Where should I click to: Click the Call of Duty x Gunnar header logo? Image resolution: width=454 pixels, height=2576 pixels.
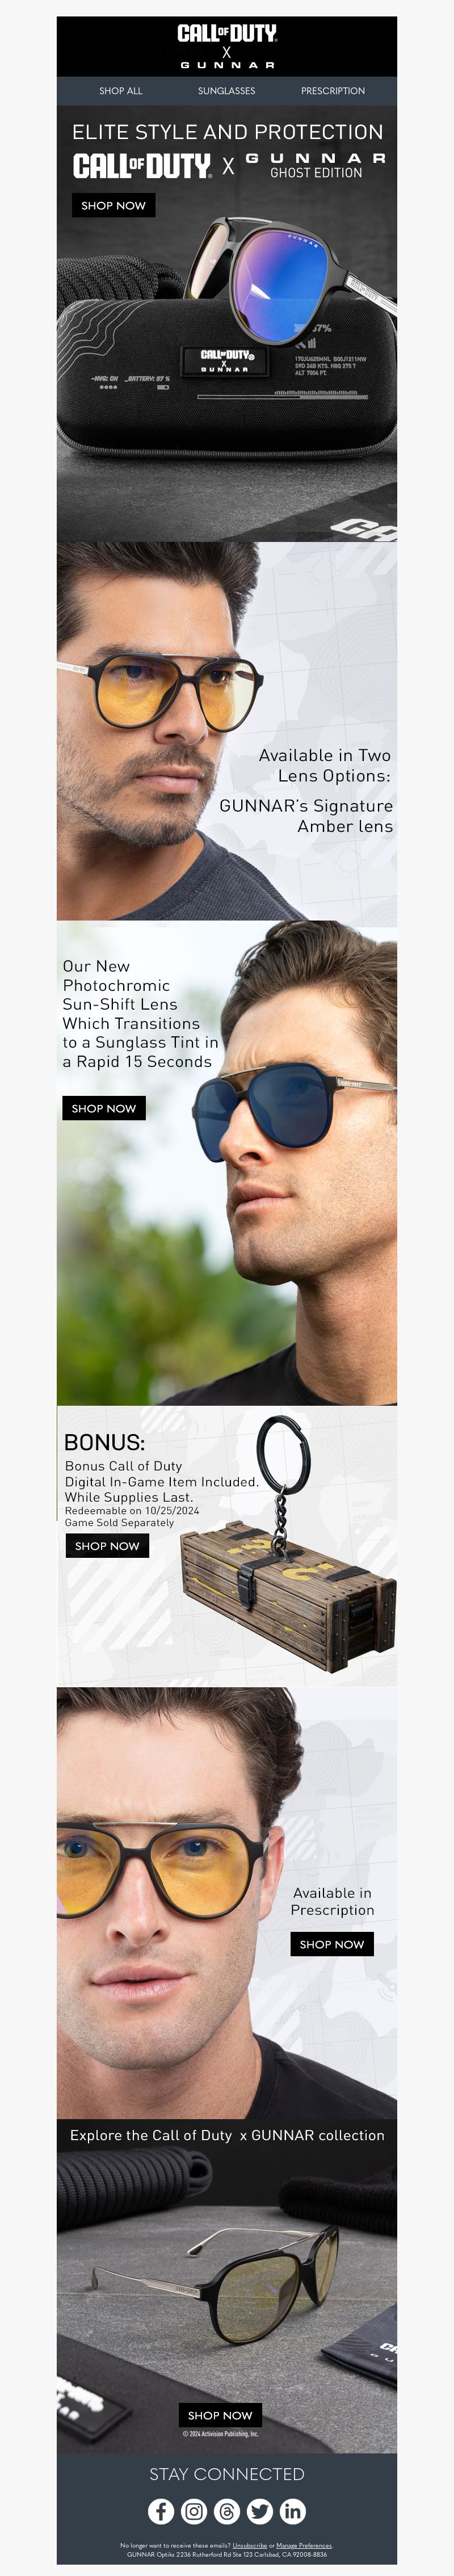(x=227, y=46)
